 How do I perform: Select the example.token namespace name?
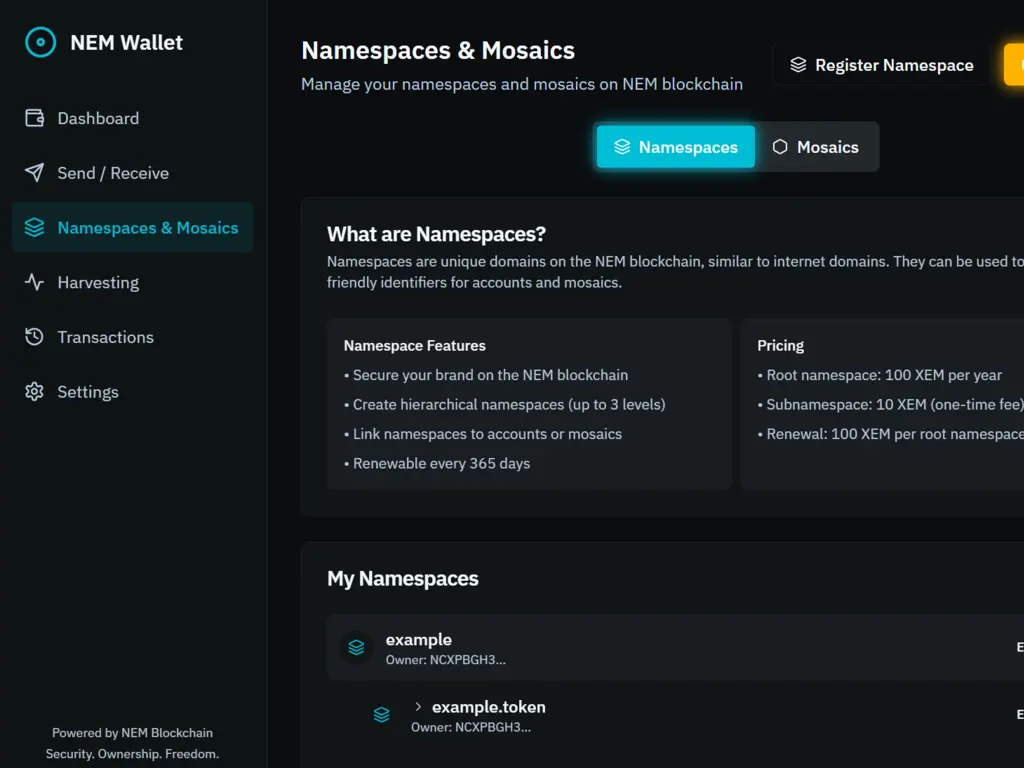488,707
